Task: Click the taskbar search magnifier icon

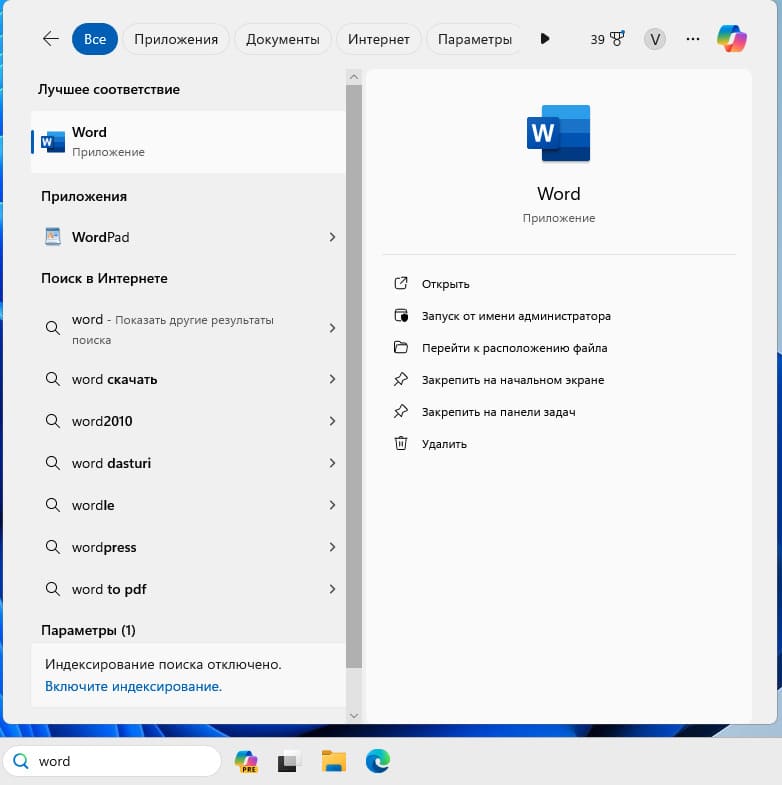Action: pos(21,761)
